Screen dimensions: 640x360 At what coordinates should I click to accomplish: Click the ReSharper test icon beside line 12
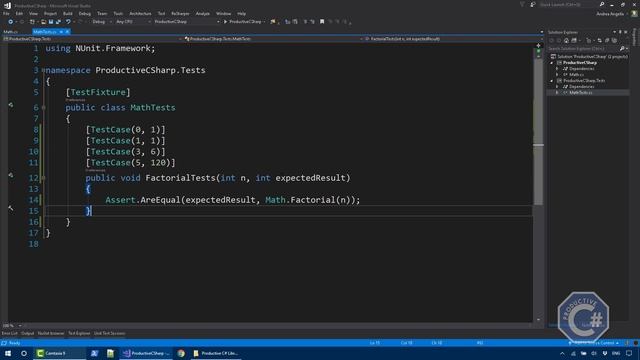(11, 176)
